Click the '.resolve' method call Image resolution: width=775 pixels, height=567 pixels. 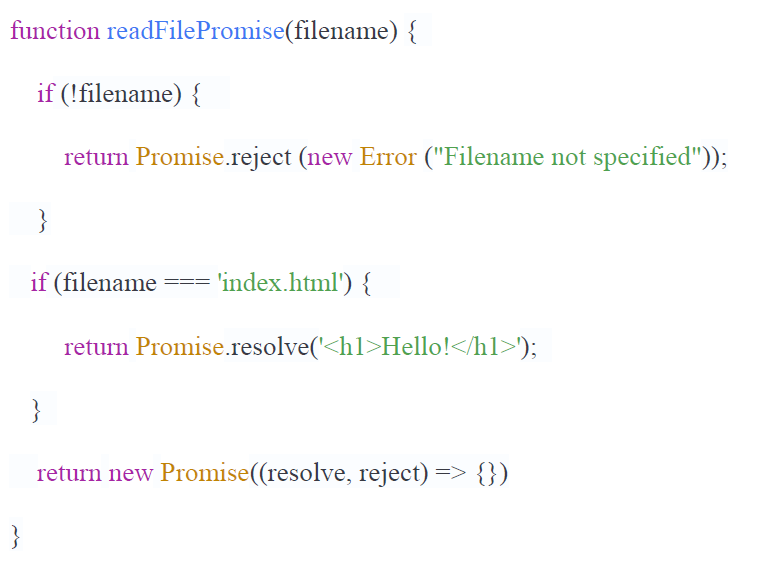click(x=267, y=347)
